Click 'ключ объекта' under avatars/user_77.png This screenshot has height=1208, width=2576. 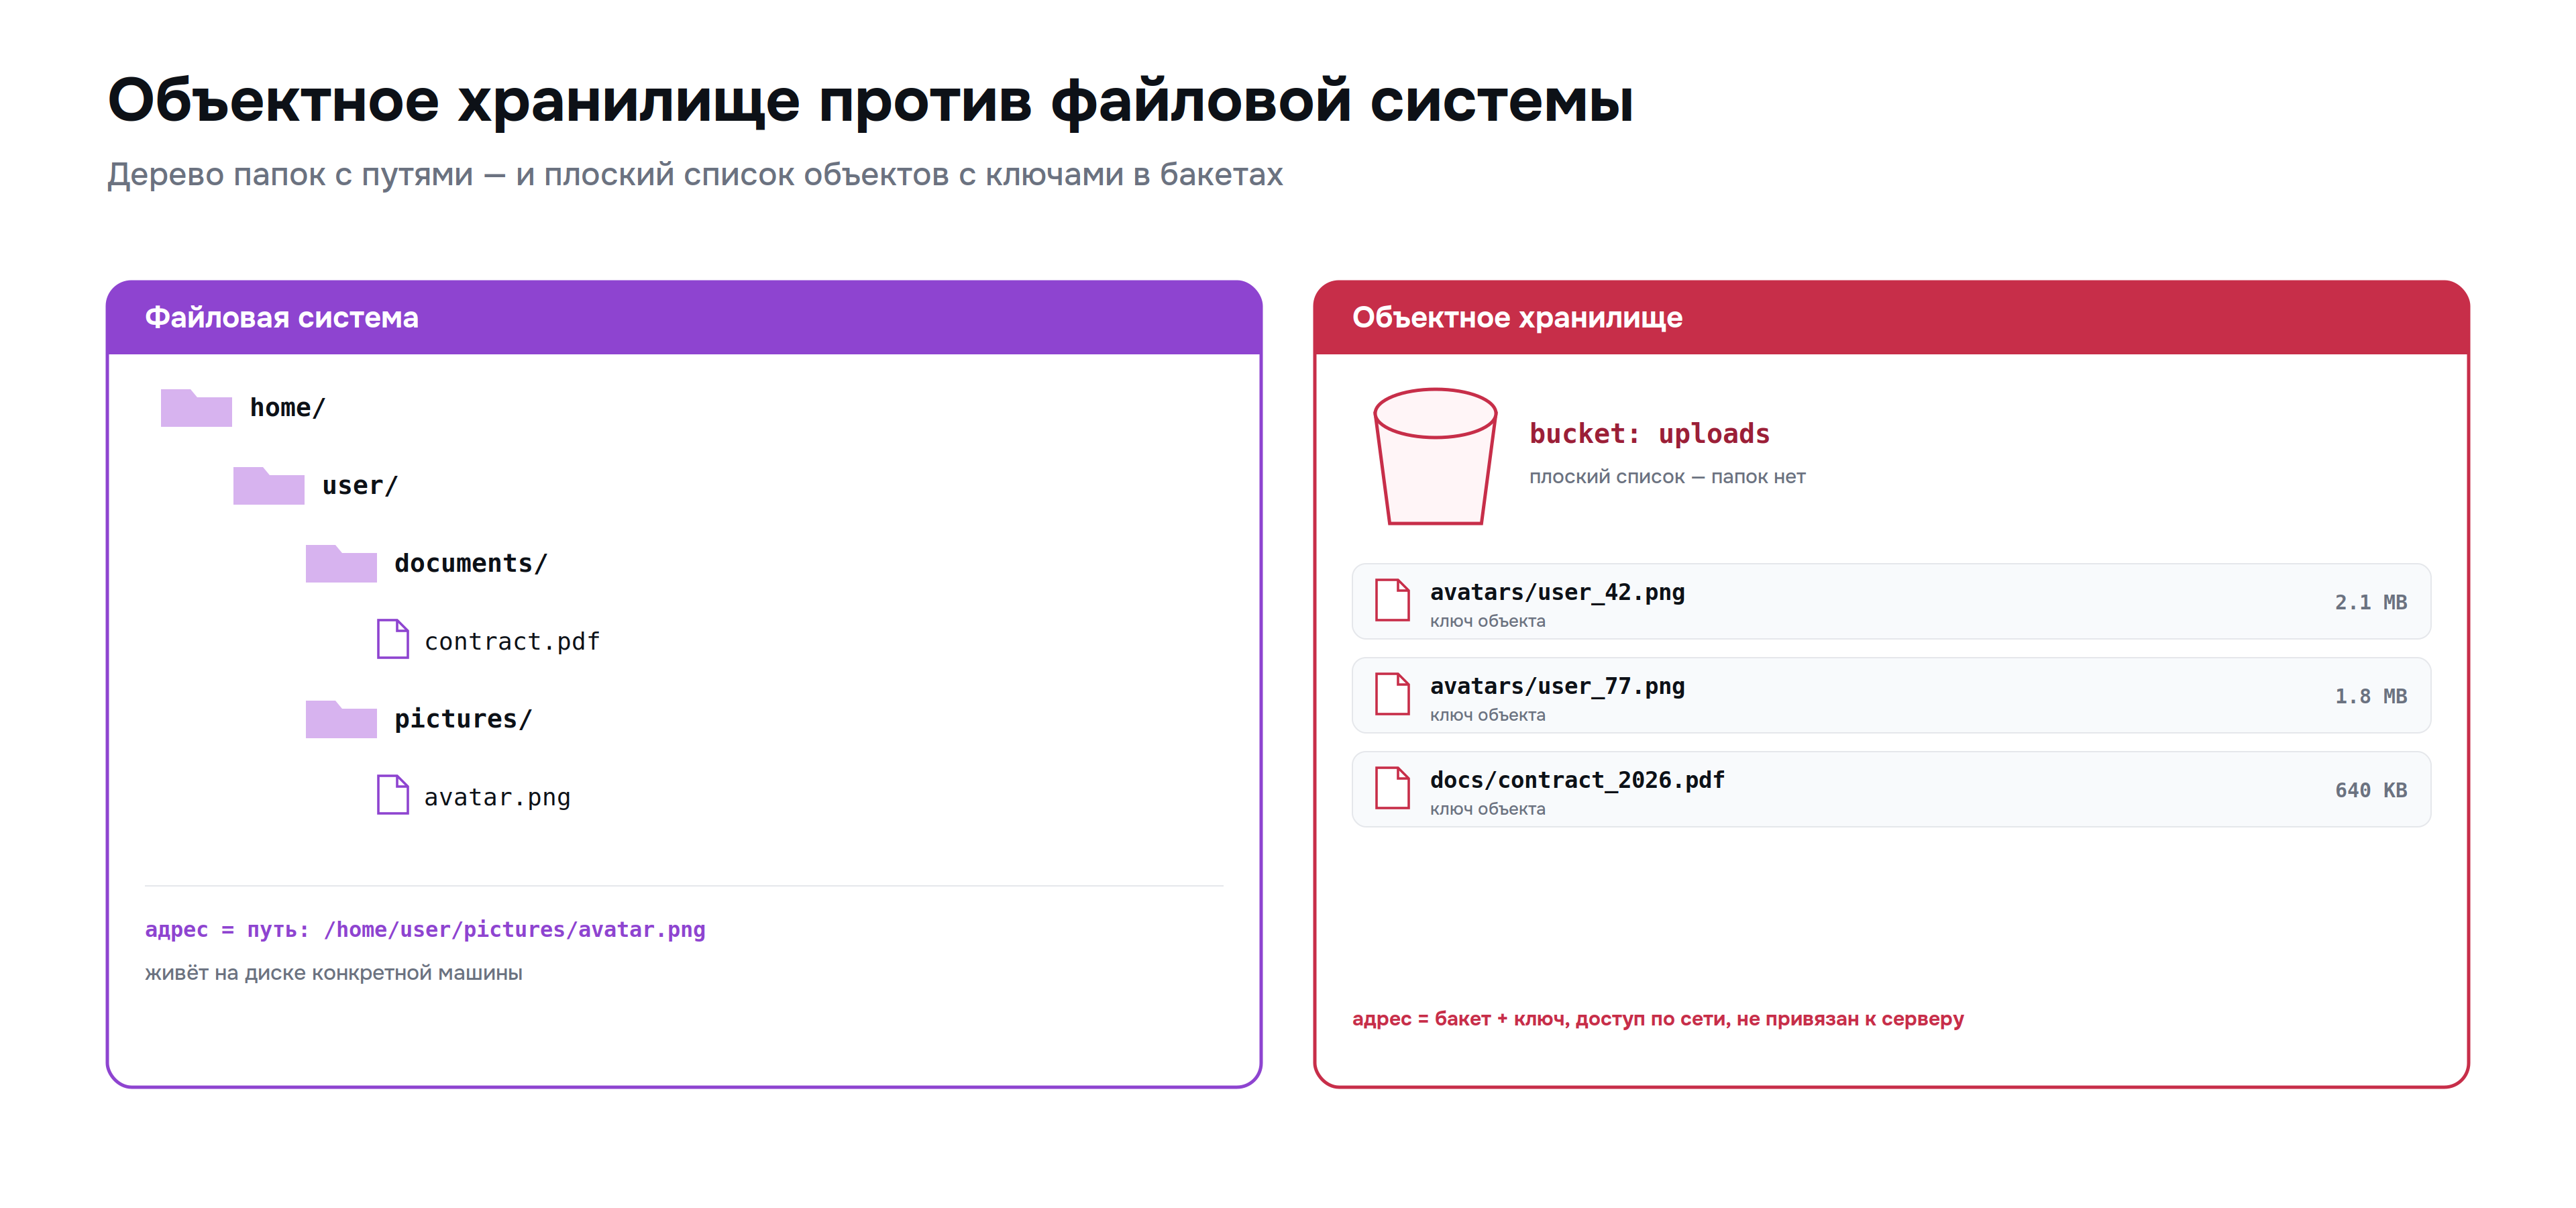(1487, 715)
